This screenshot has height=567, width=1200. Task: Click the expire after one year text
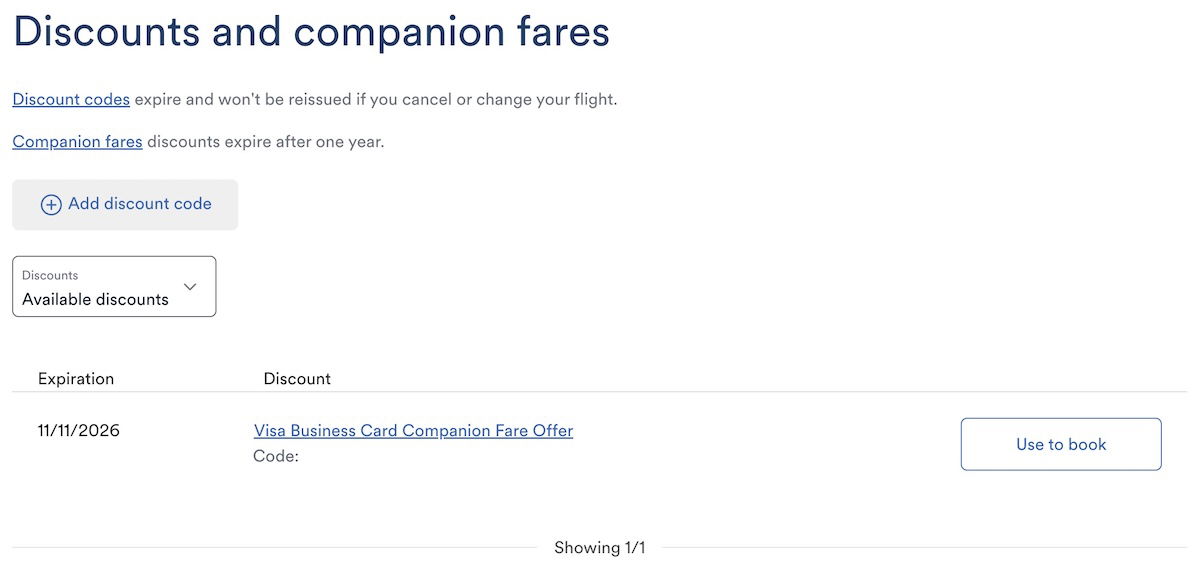[x=265, y=142]
